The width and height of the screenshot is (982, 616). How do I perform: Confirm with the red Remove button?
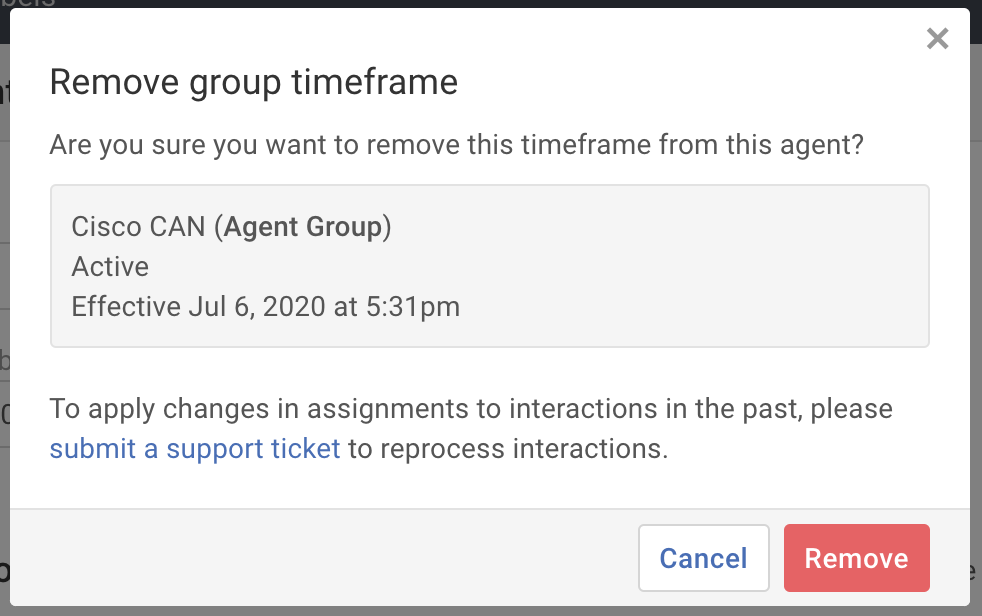point(856,558)
